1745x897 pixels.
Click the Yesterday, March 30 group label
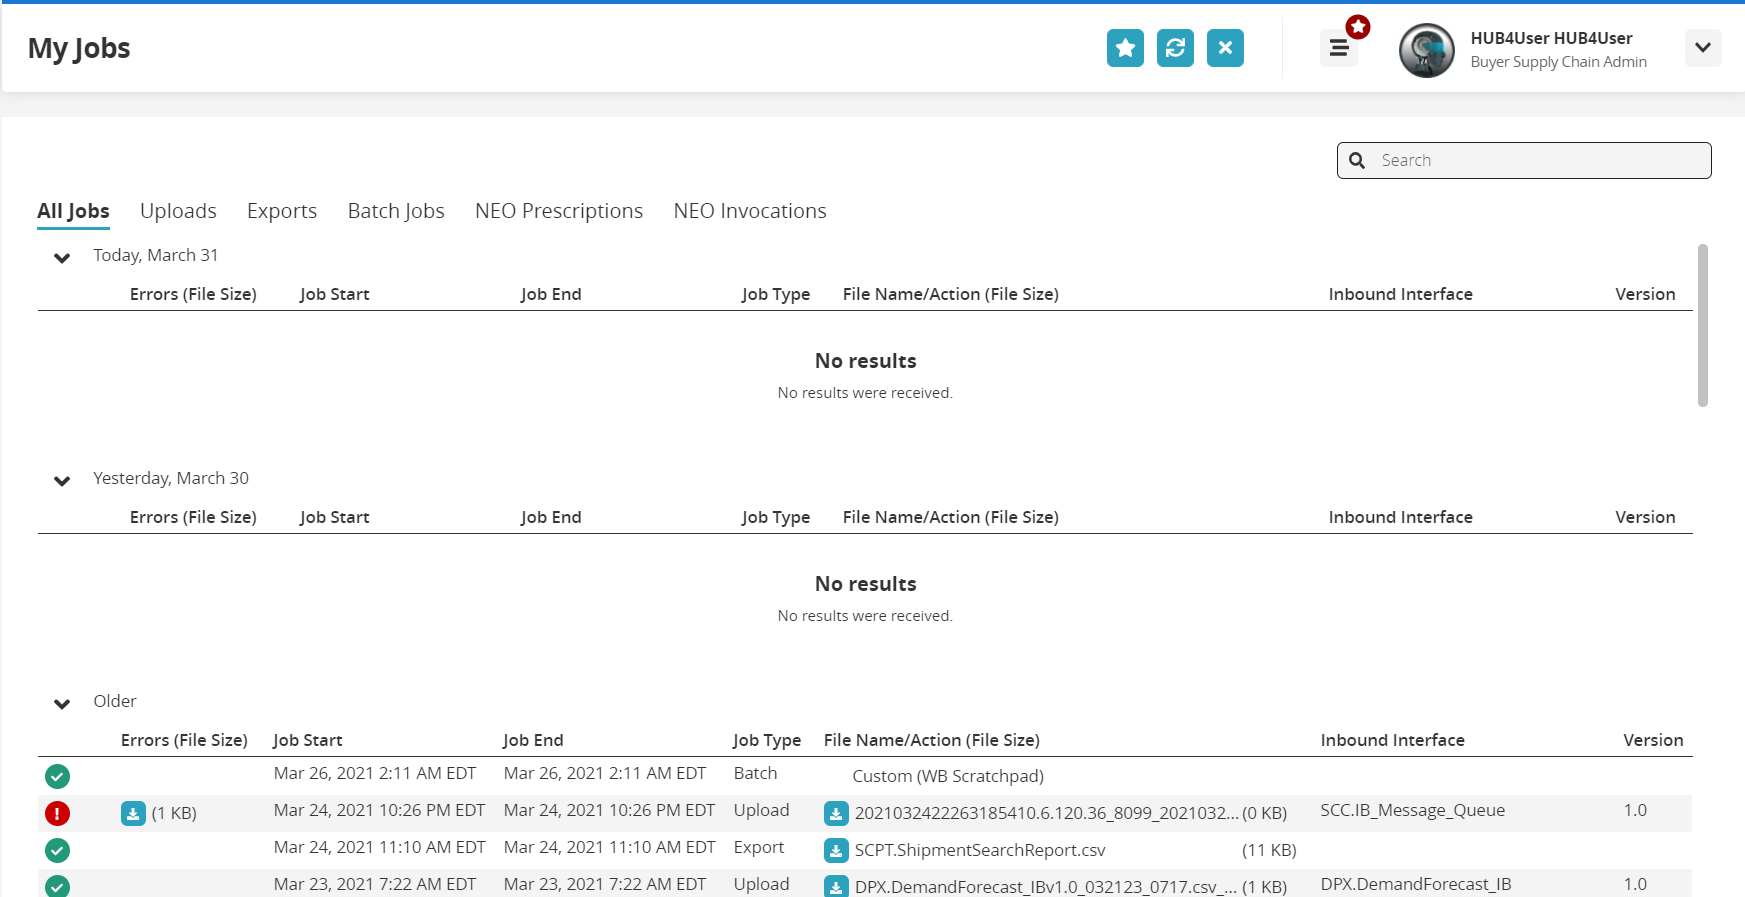click(x=171, y=478)
